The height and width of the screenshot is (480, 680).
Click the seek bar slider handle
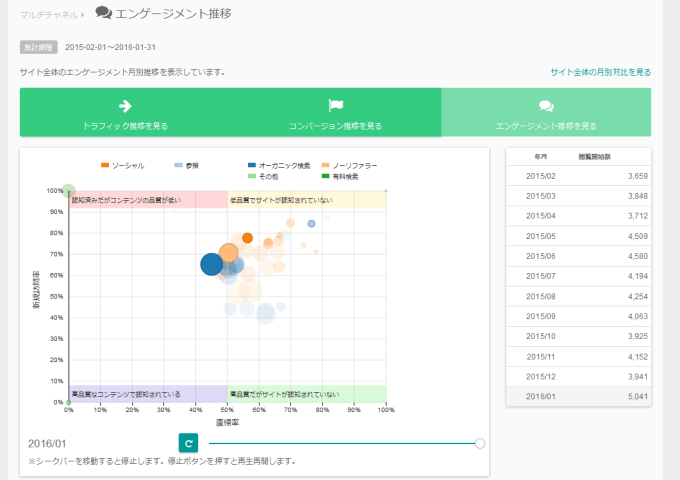coord(480,443)
